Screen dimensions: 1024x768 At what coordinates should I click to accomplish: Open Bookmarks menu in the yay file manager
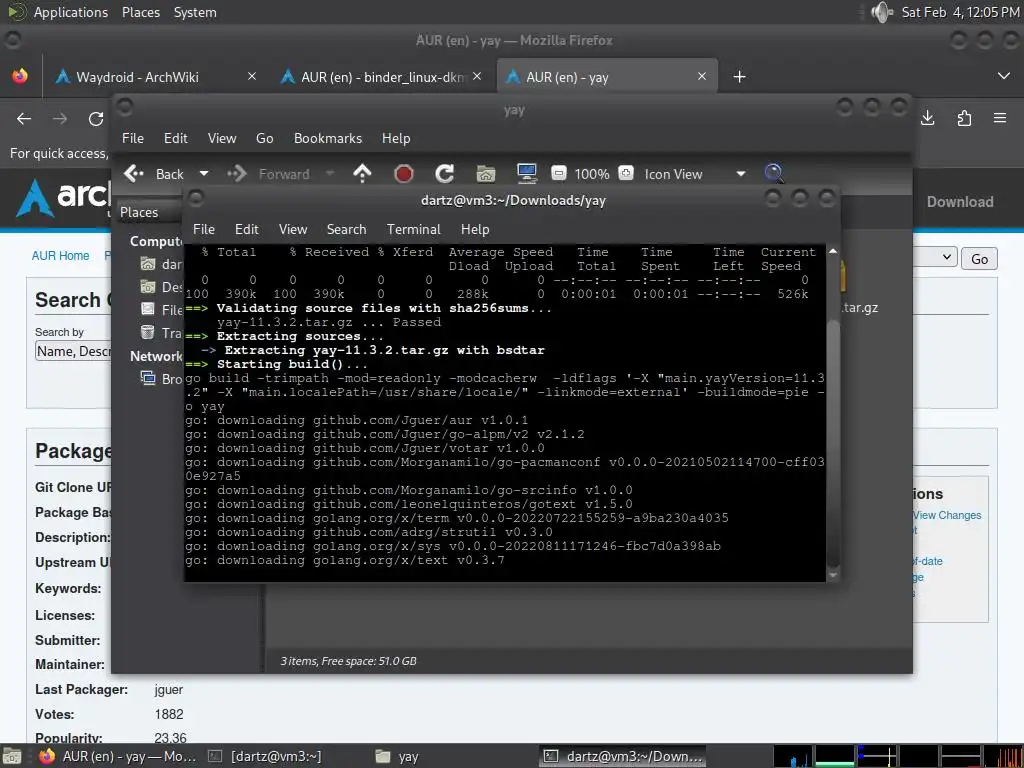[328, 138]
